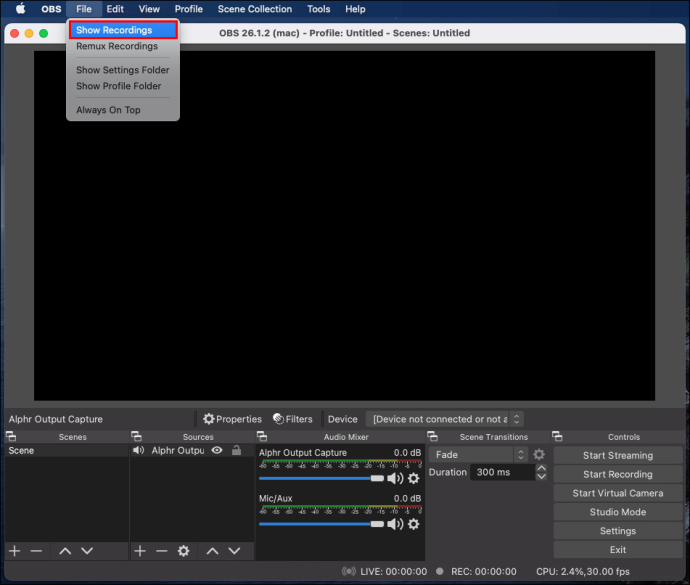Open the Fade transition dropdown
690x585 pixels.
click(x=478, y=454)
